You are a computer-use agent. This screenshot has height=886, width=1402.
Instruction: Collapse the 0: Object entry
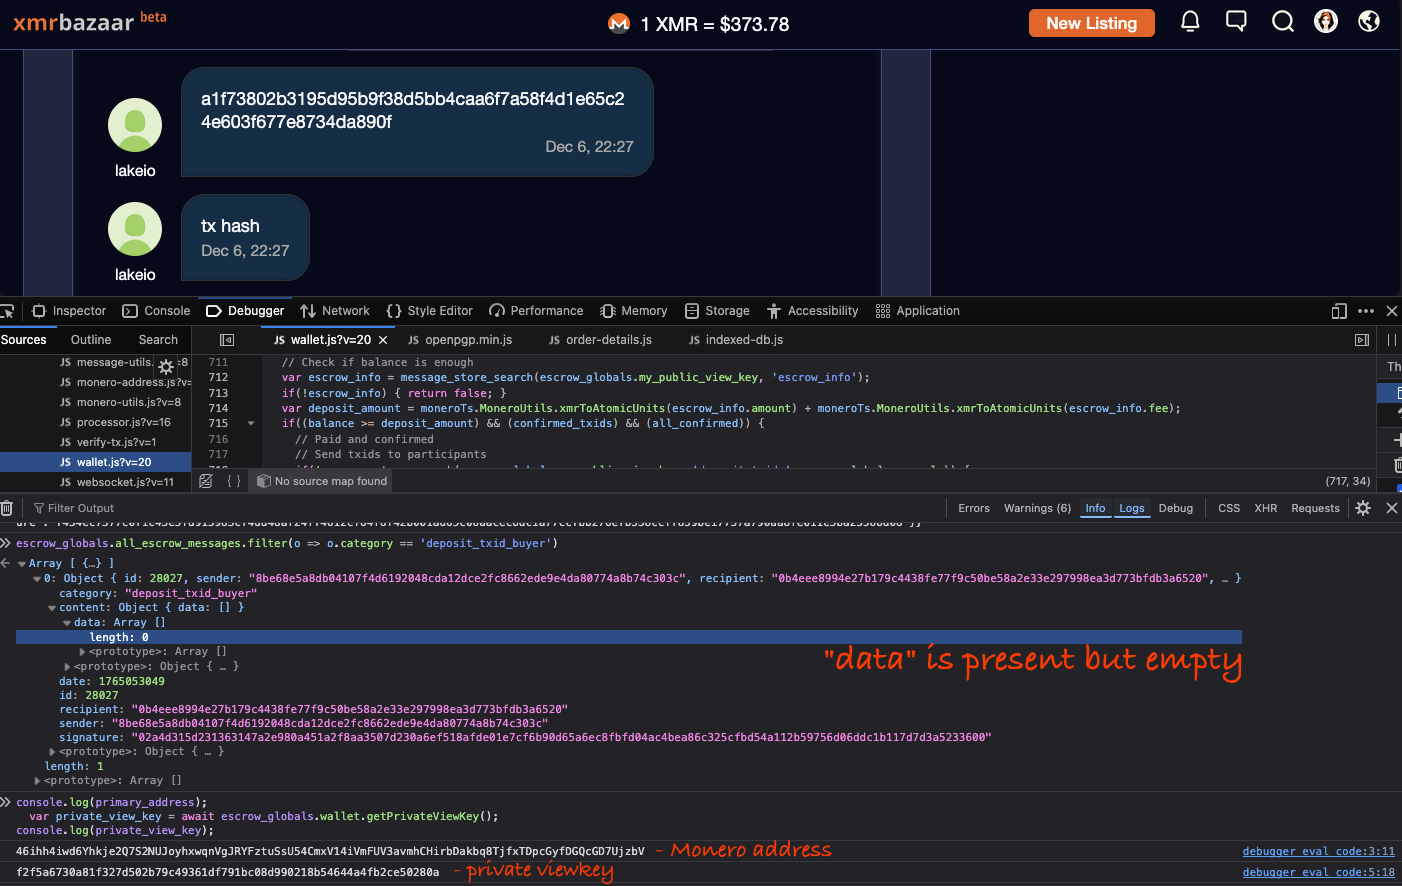tap(37, 579)
